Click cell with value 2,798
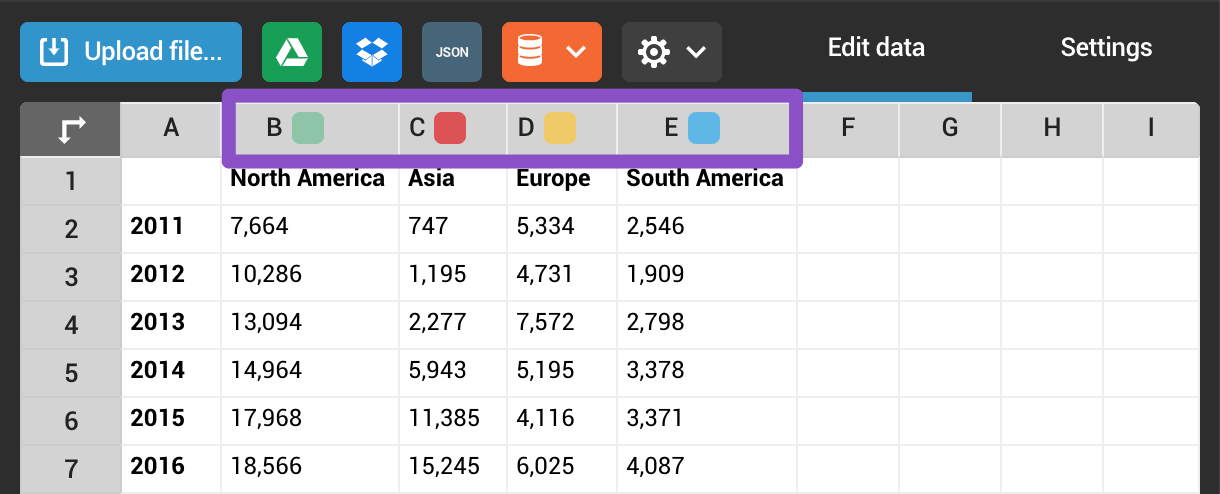The width and height of the screenshot is (1220, 494). tap(707, 326)
